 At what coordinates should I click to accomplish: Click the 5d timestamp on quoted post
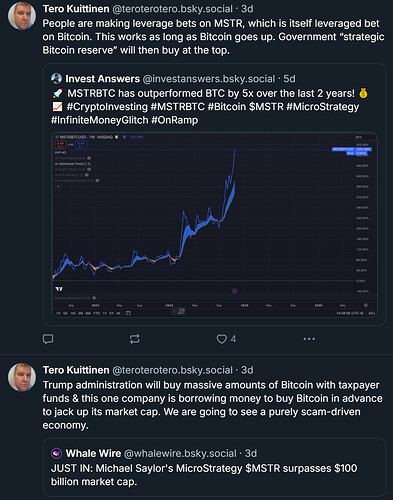tap(289, 79)
